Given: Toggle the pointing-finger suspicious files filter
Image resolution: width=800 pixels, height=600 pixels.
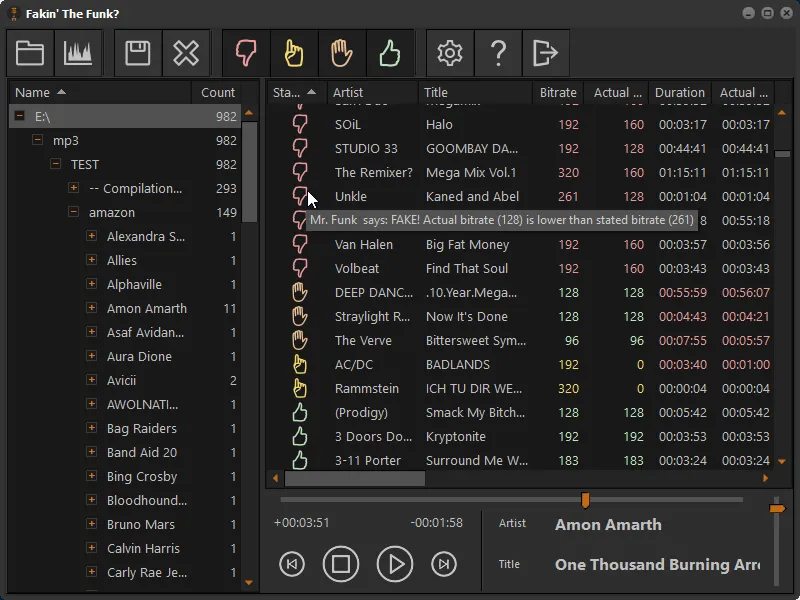Looking at the screenshot, I should 294,53.
